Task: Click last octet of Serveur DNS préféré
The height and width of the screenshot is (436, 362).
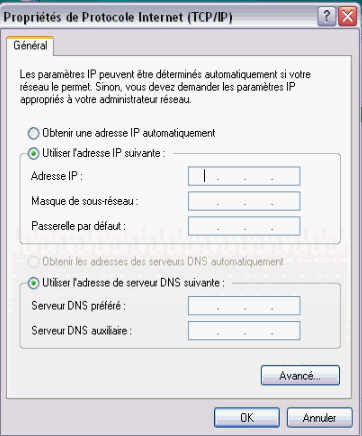Action: pos(286,306)
